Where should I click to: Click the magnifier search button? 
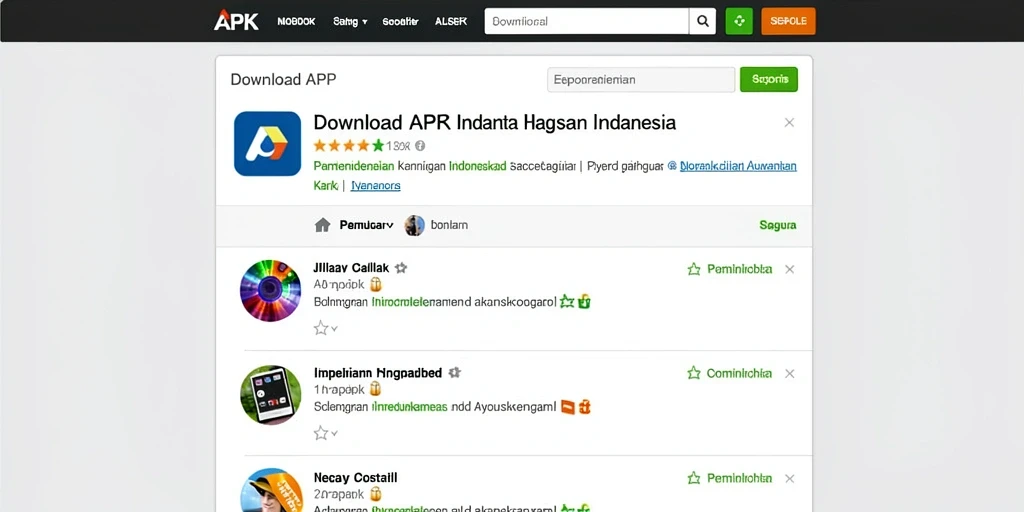tap(703, 21)
